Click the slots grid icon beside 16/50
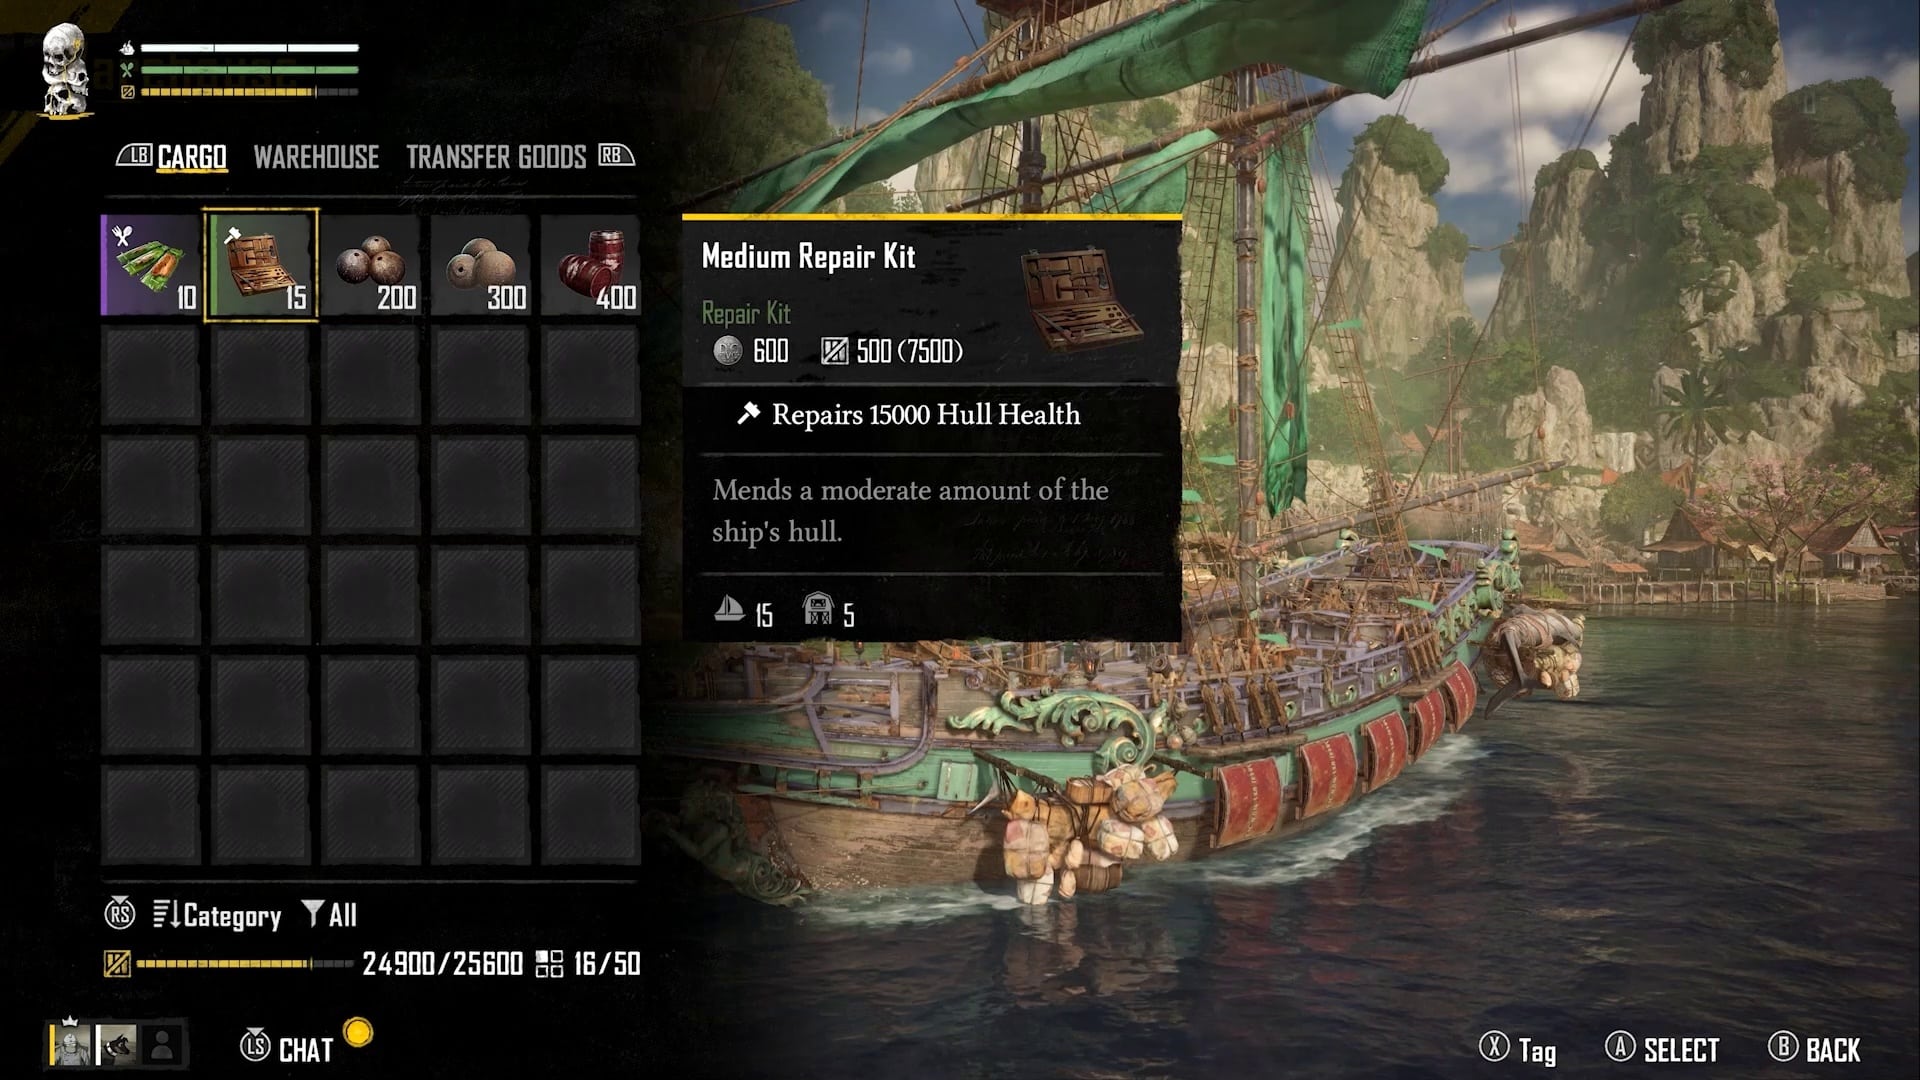Viewport: 1920px width, 1080px height. 549,964
